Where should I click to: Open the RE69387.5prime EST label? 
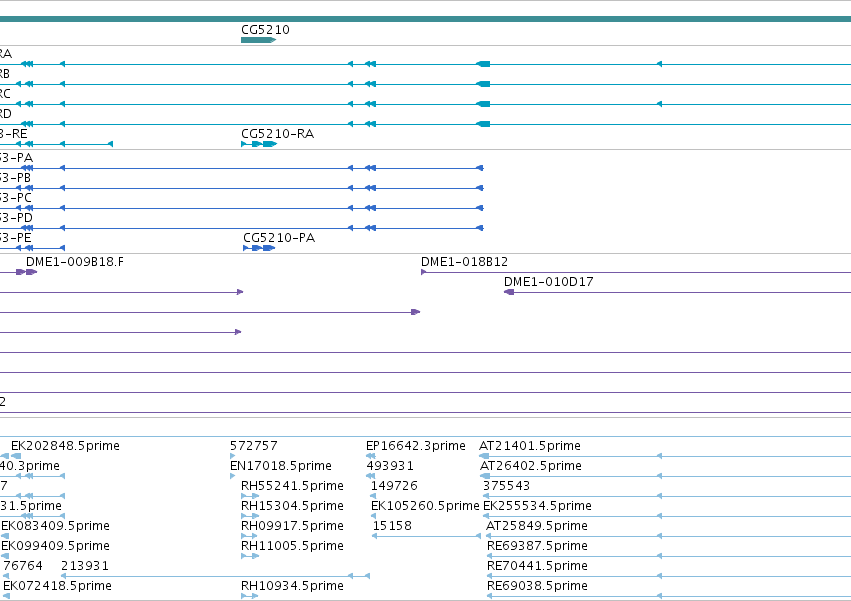(537, 546)
